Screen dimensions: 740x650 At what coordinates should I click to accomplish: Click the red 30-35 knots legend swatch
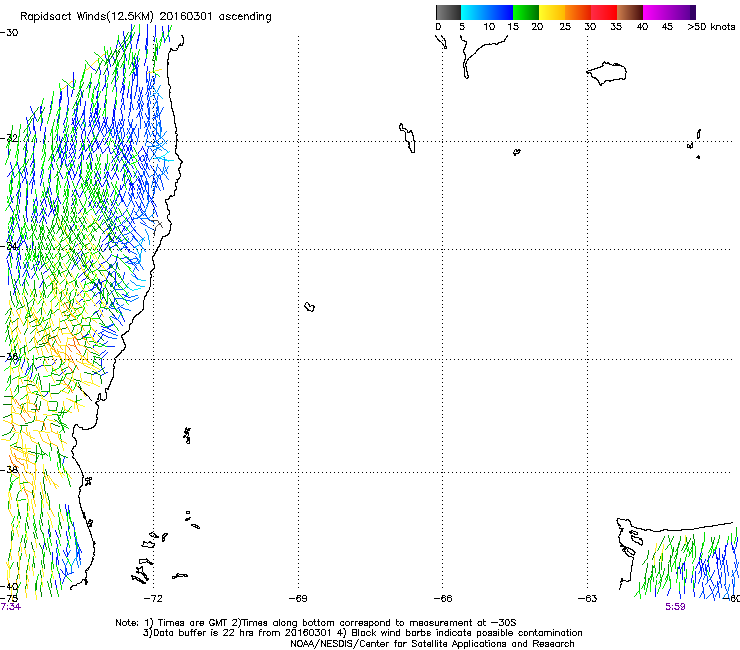pos(604,12)
